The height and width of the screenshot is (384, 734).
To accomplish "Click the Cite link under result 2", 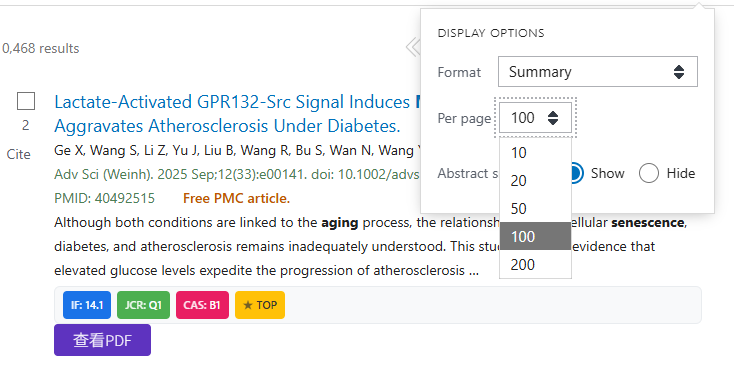I will [18, 154].
